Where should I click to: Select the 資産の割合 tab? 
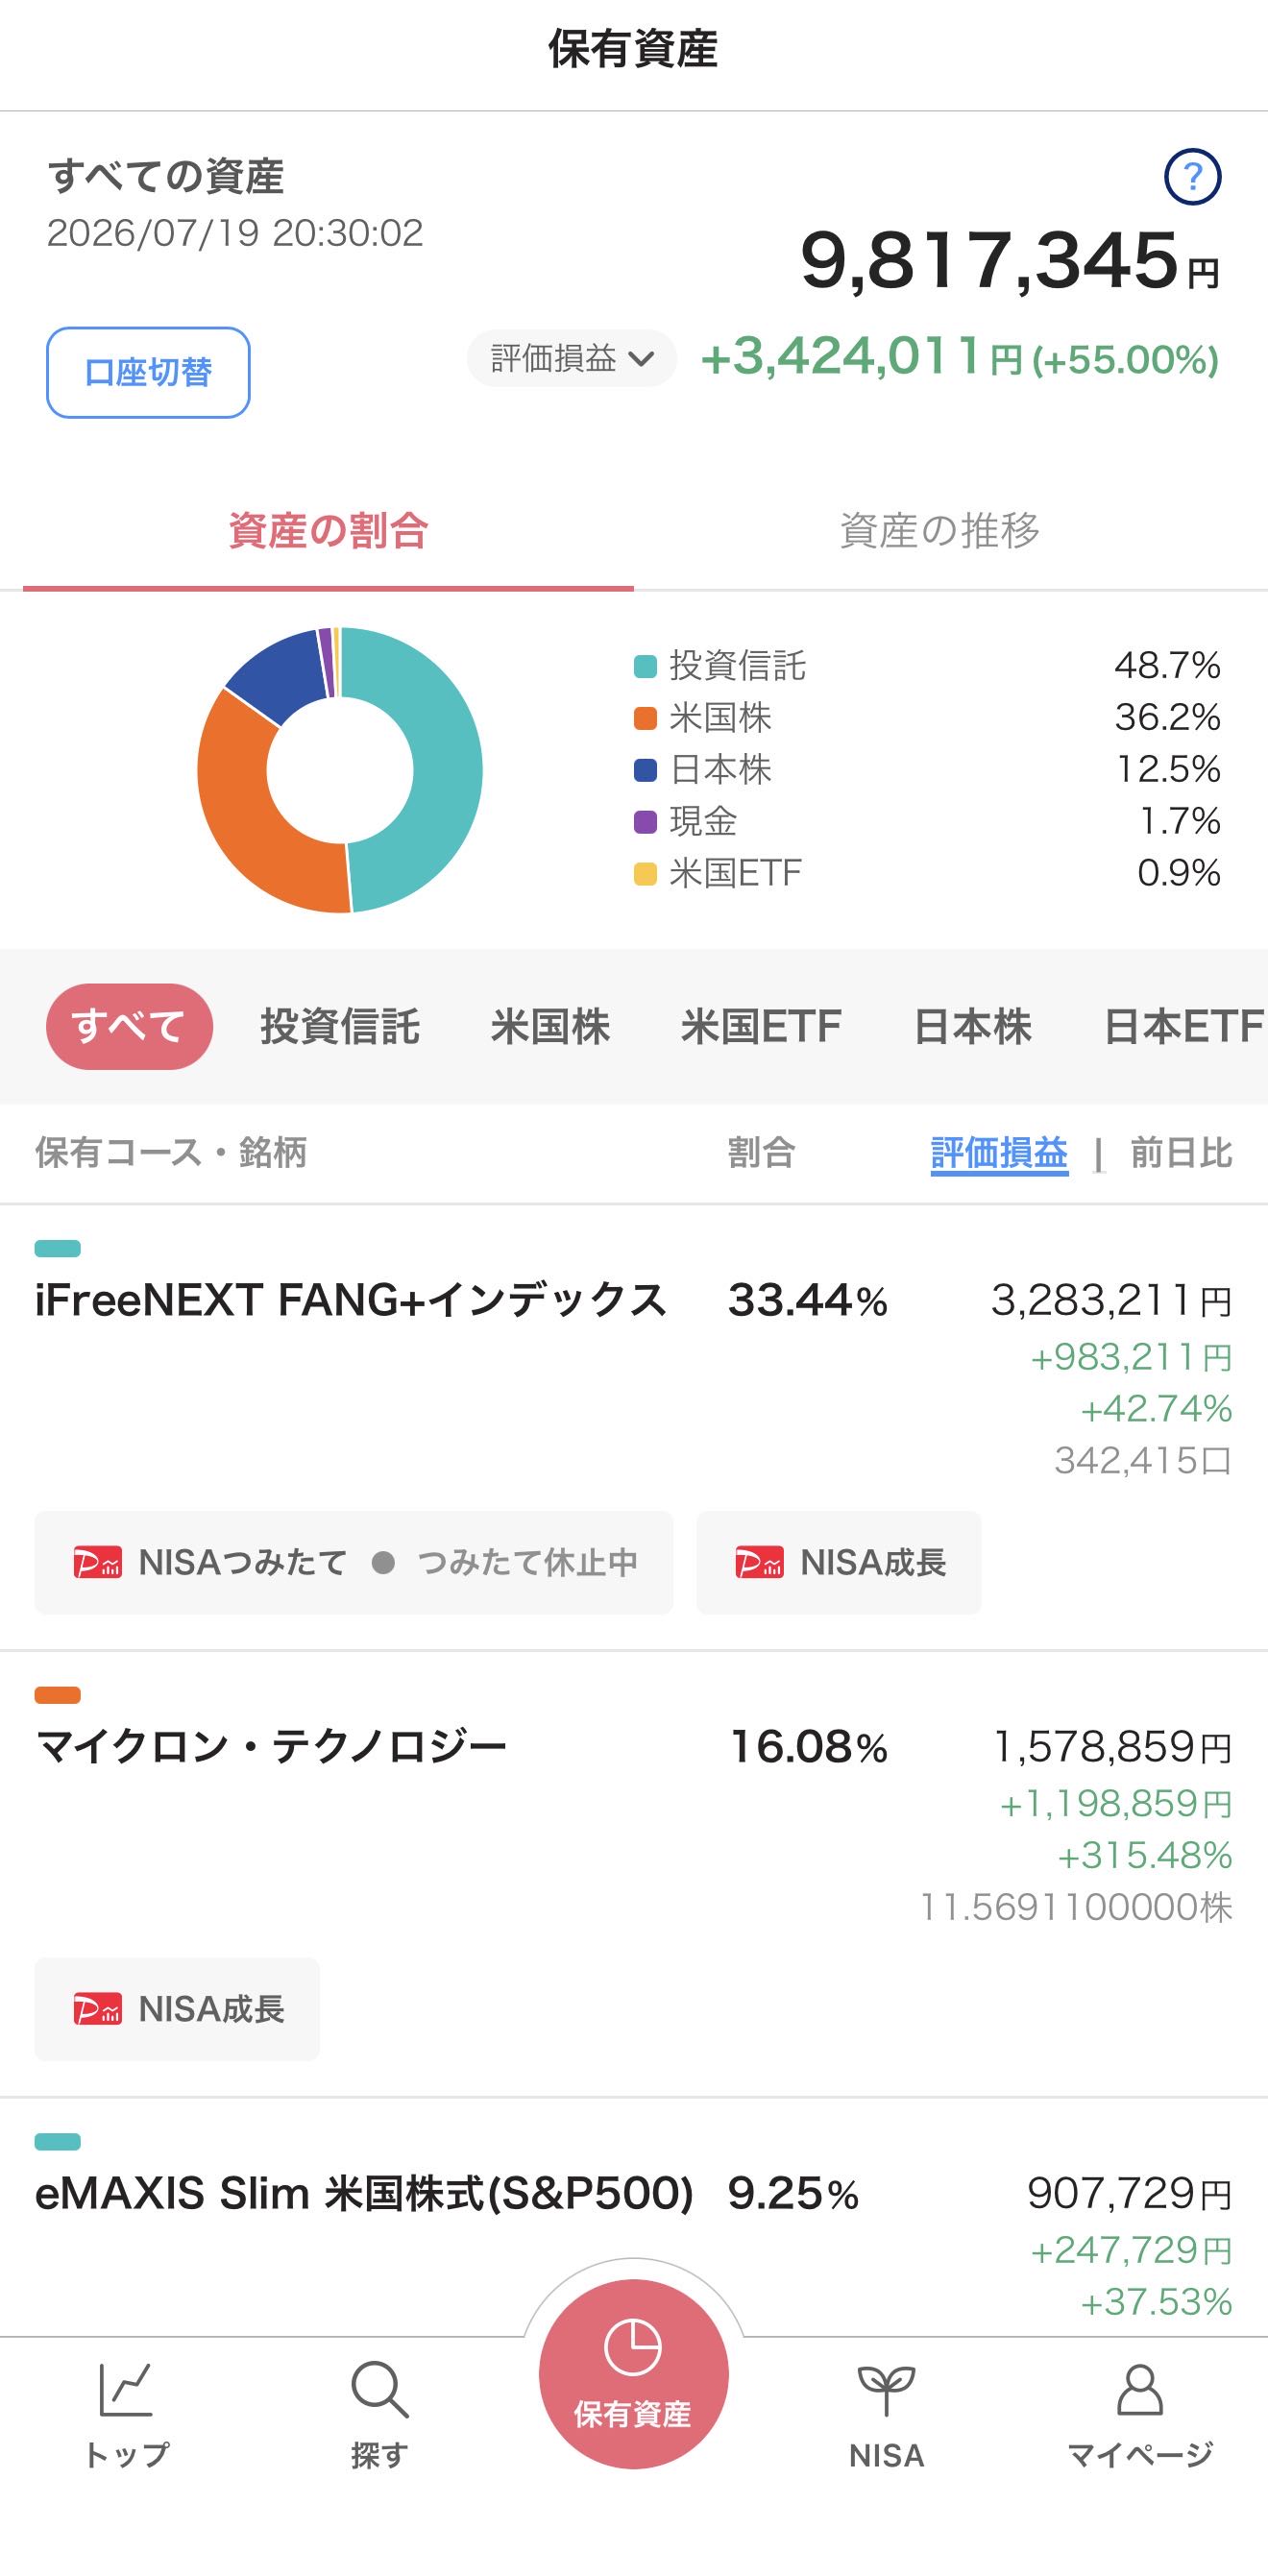[328, 531]
